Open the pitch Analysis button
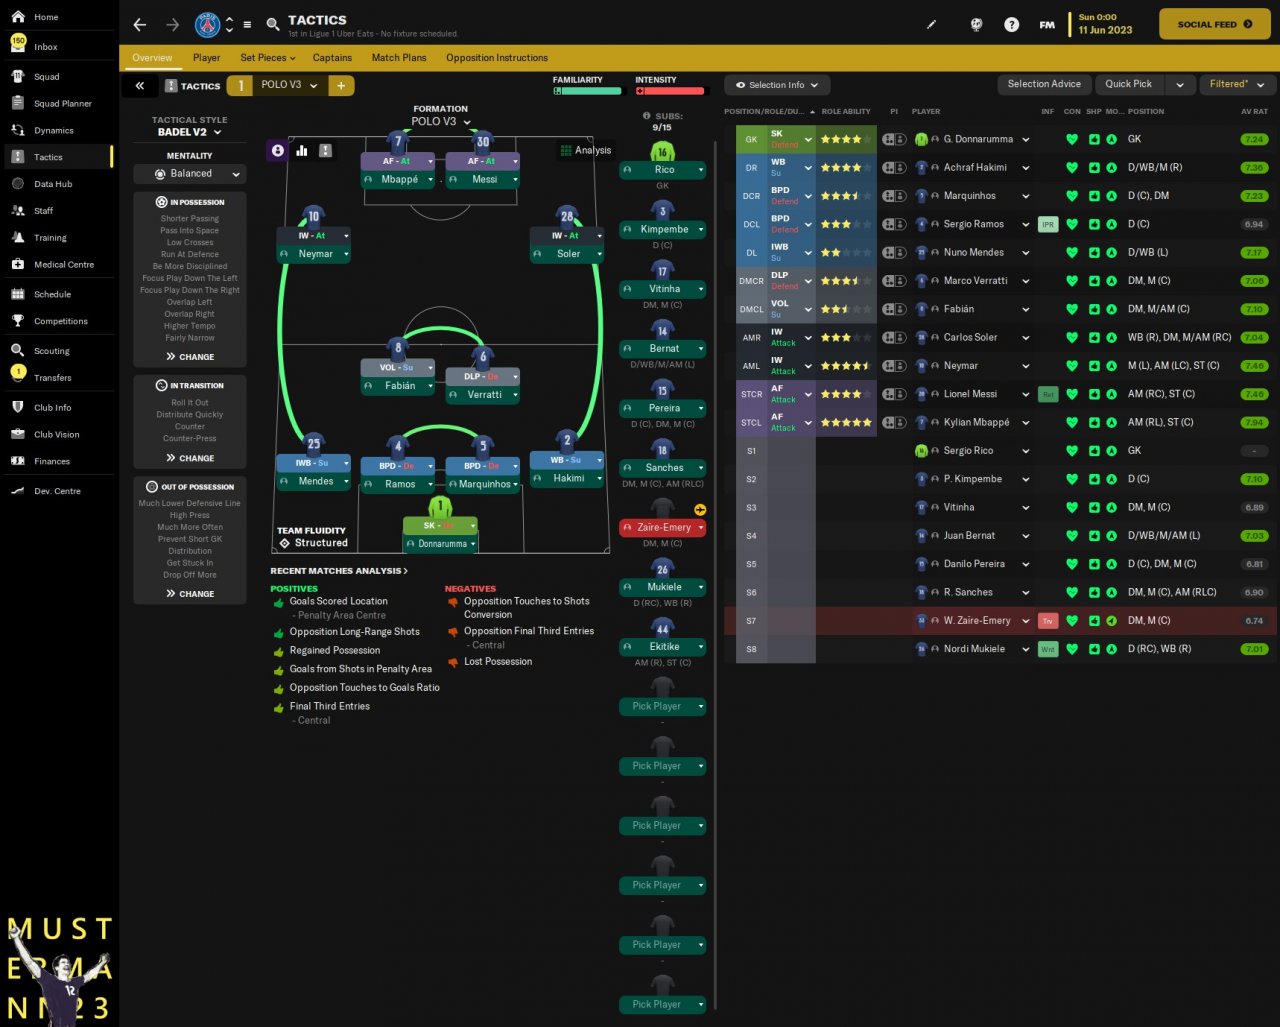The height and width of the screenshot is (1027, 1280). 585,151
